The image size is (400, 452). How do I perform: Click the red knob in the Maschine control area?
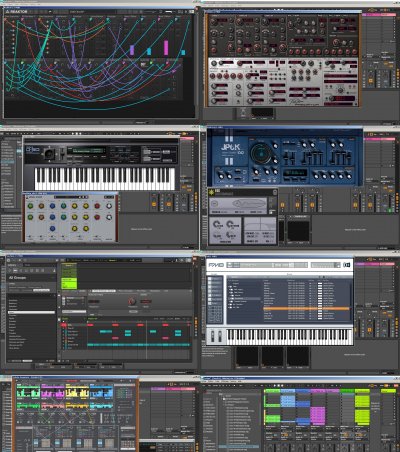point(132,302)
